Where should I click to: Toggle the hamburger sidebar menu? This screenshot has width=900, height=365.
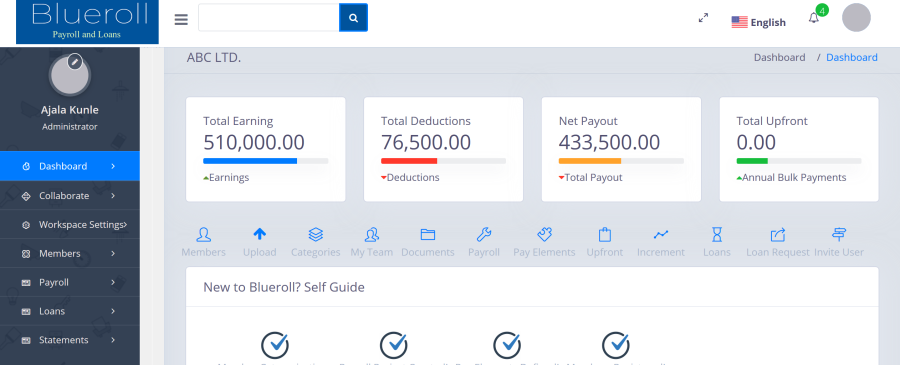click(181, 20)
